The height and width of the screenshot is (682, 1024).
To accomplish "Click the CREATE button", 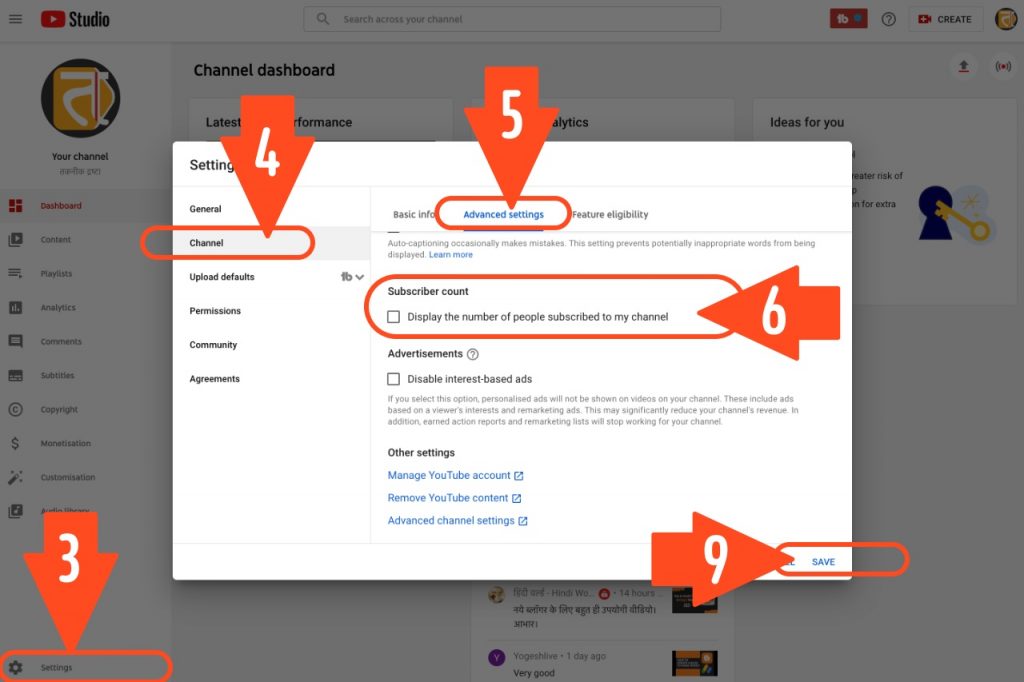I will 946,19.
